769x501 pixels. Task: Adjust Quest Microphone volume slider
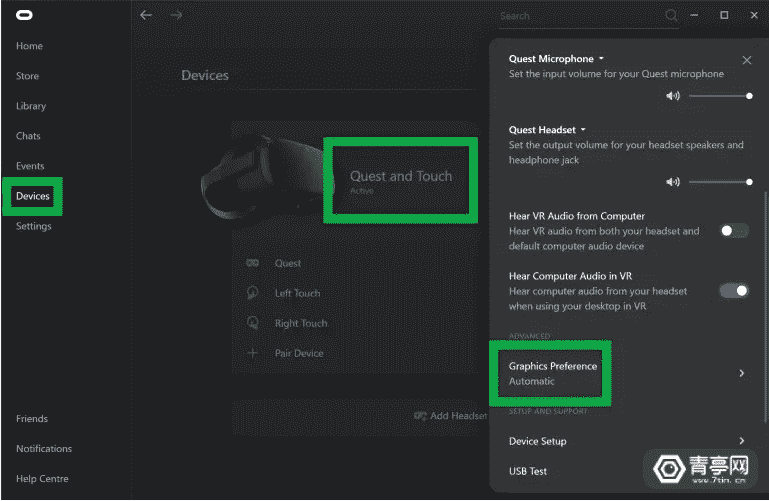[720, 96]
